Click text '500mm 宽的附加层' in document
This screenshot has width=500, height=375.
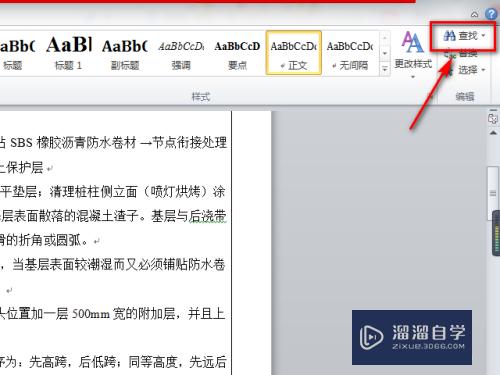tap(124, 313)
